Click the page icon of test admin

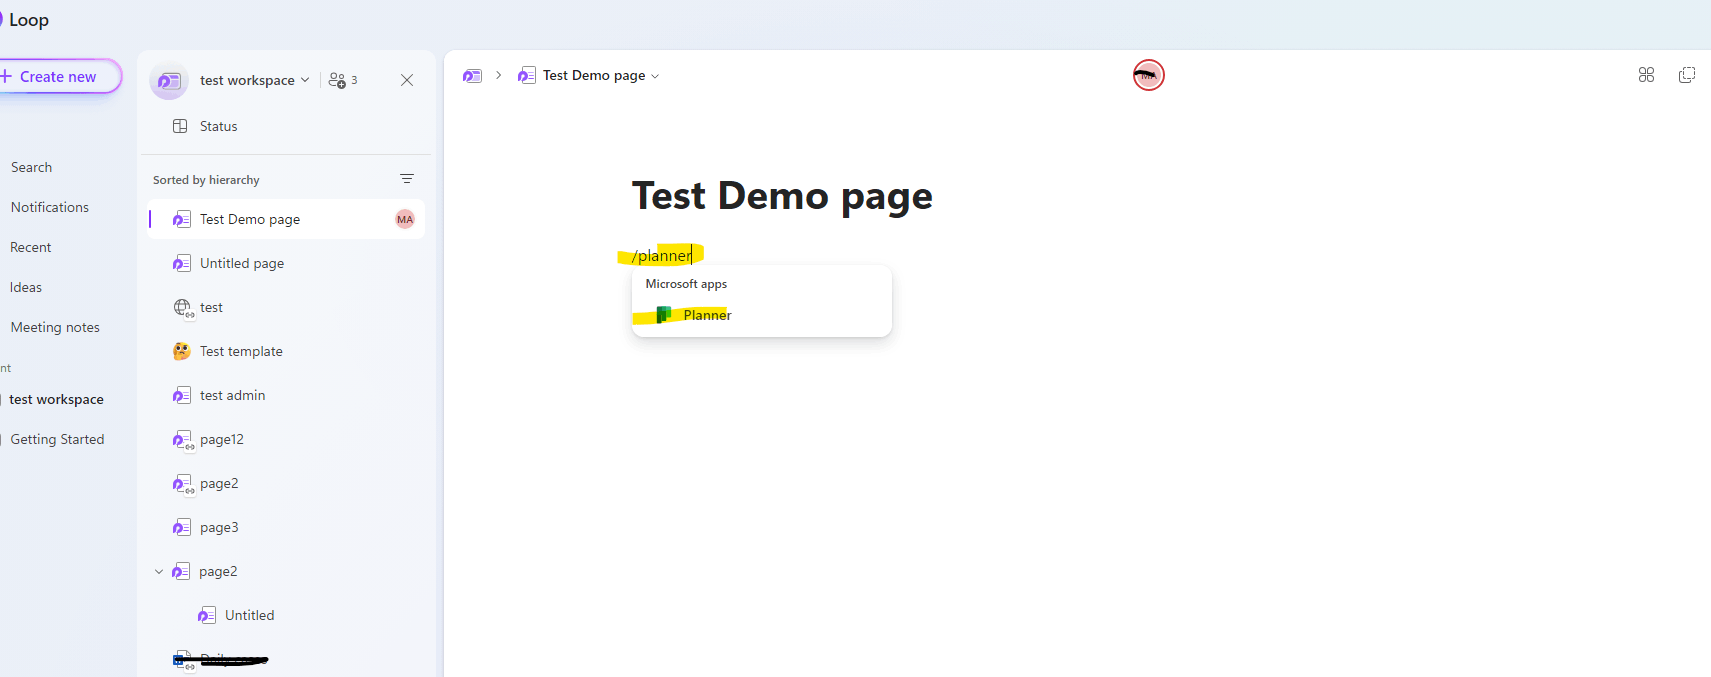tap(181, 395)
